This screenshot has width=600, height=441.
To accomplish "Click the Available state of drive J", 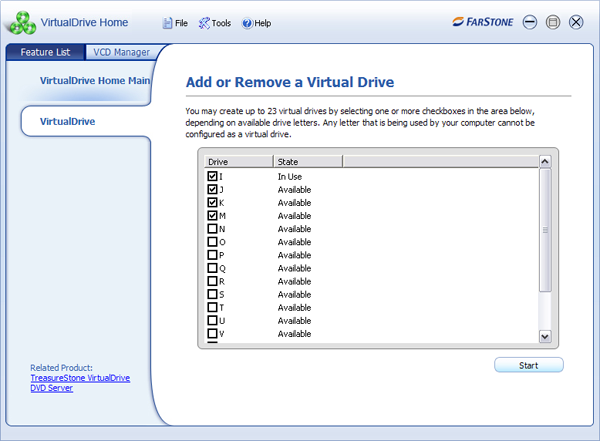I will pos(294,189).
